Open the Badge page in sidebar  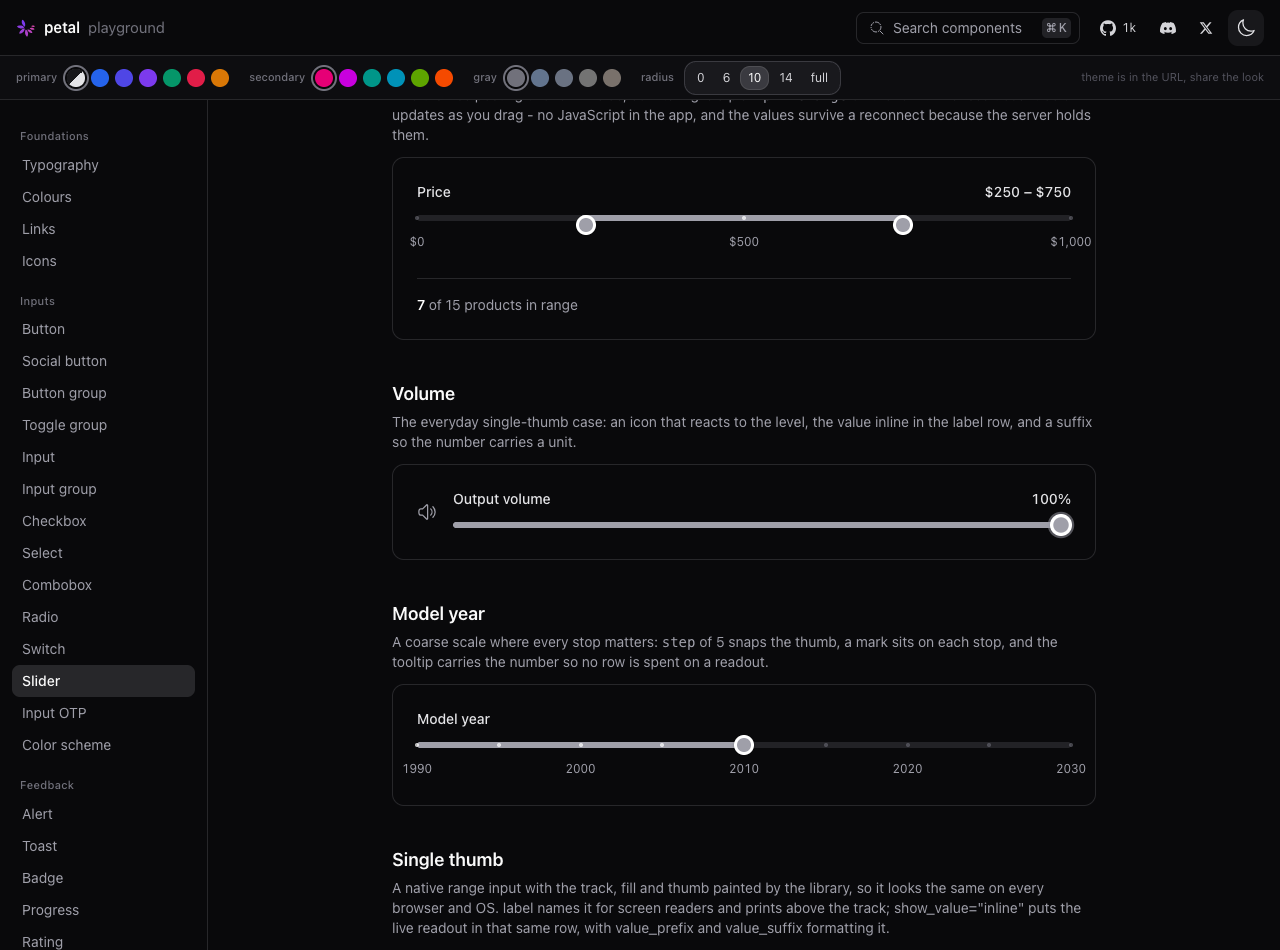[x=103, y=878]
